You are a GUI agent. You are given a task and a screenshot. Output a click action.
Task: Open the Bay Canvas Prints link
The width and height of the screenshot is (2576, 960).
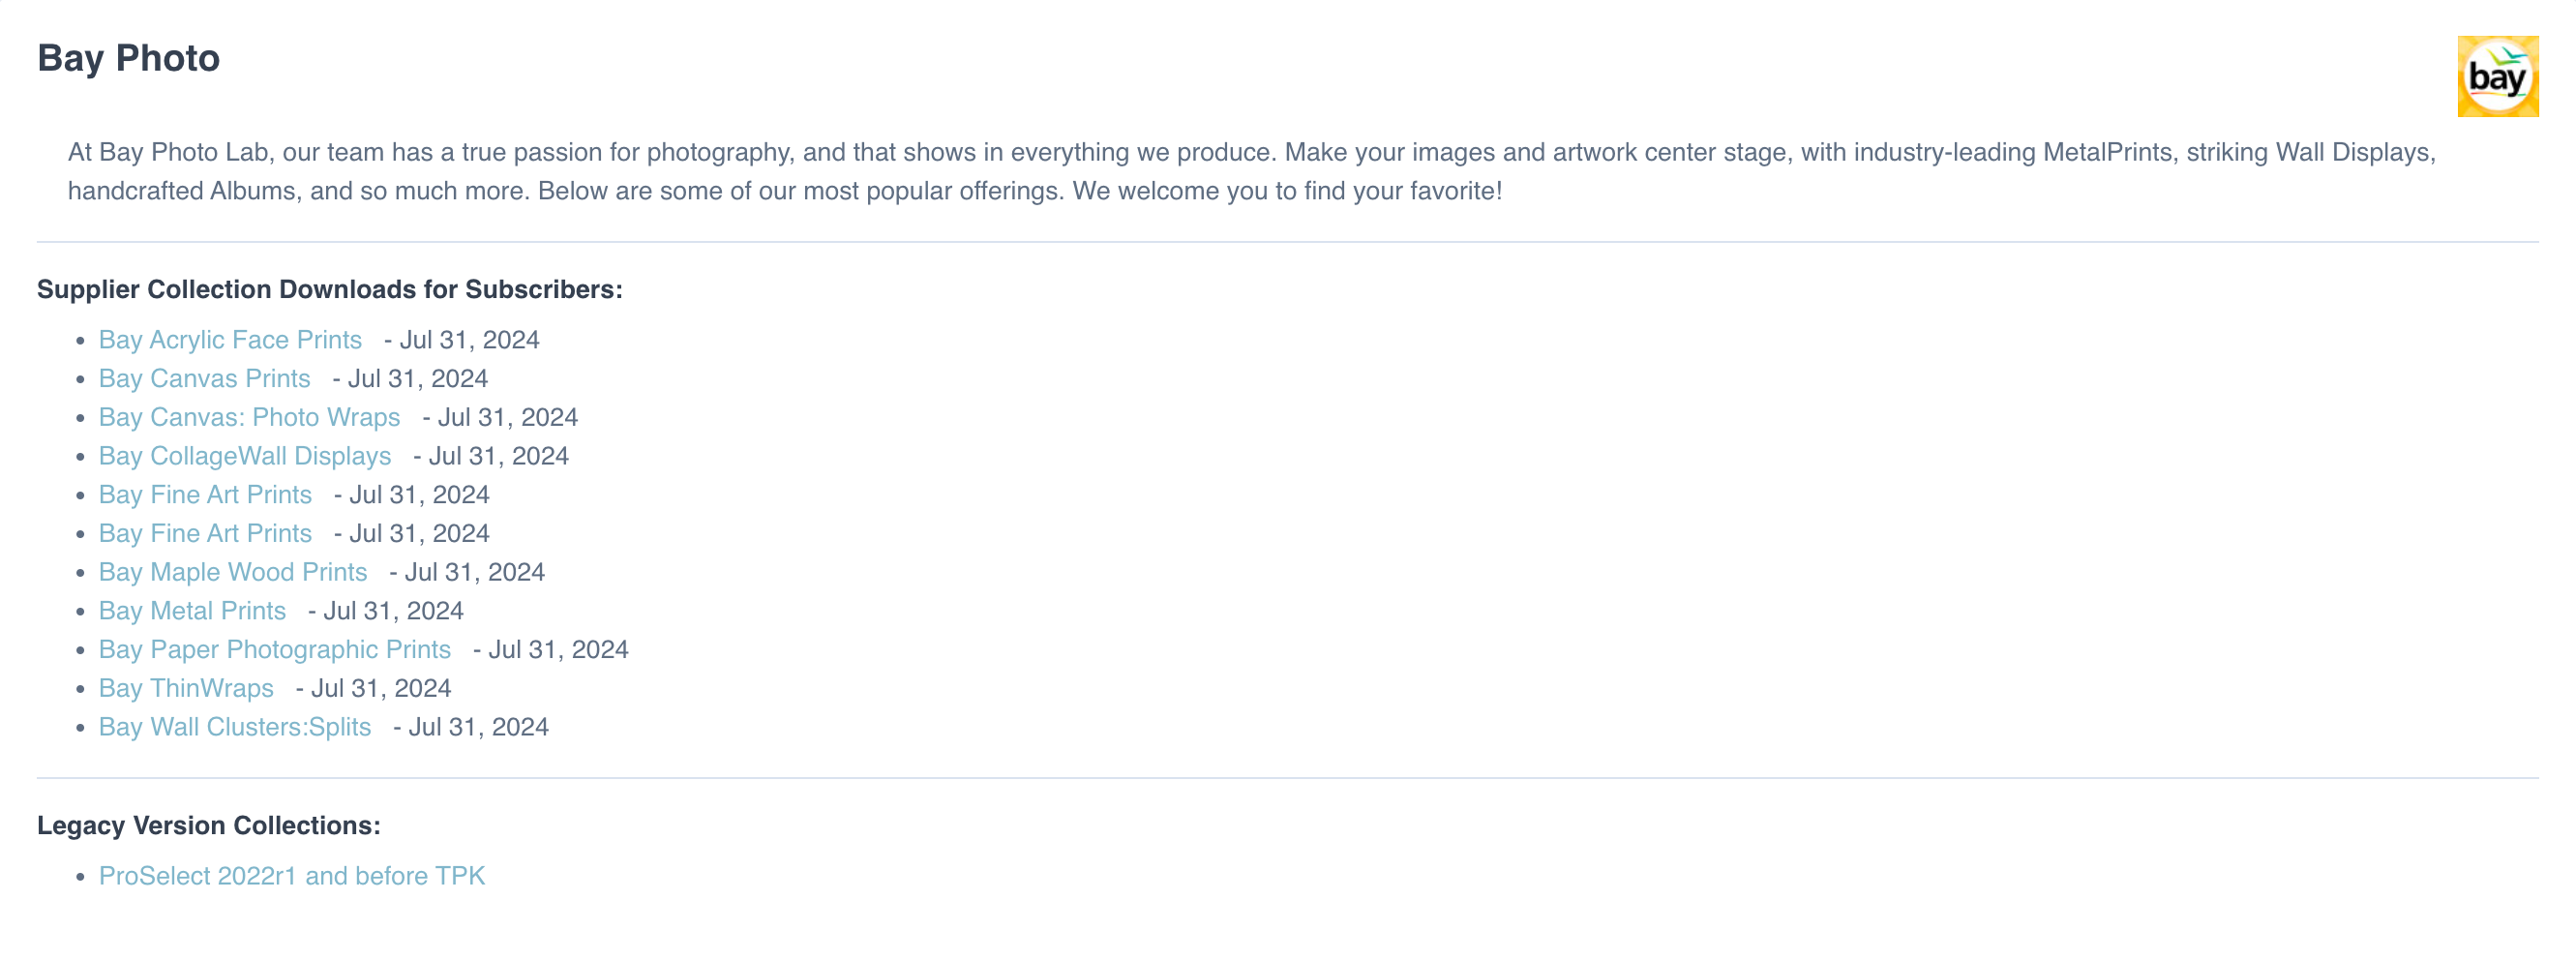point(204,379)
